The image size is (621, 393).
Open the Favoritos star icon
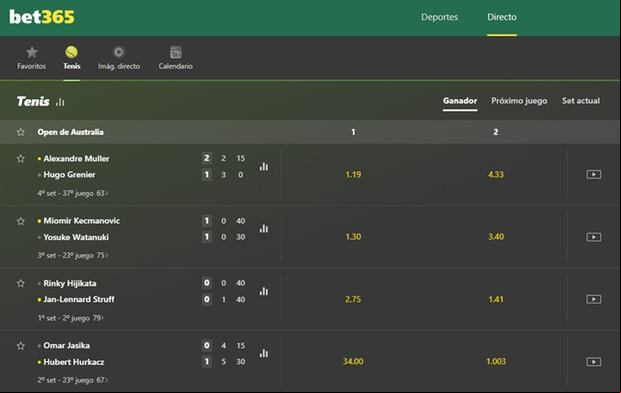[x=32, y=52]
